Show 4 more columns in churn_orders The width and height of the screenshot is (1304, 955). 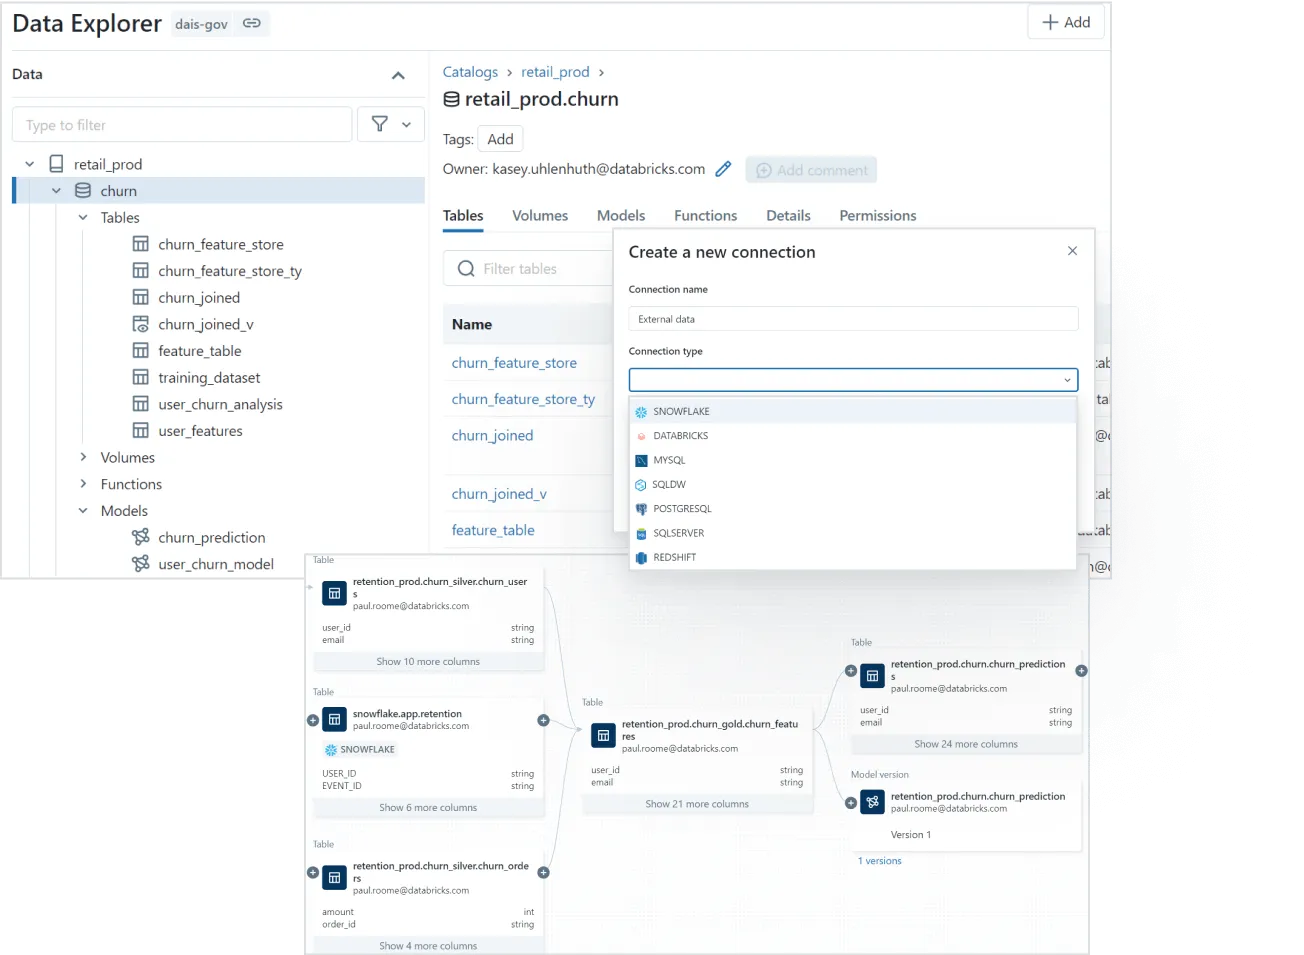(x=428, y=946)
